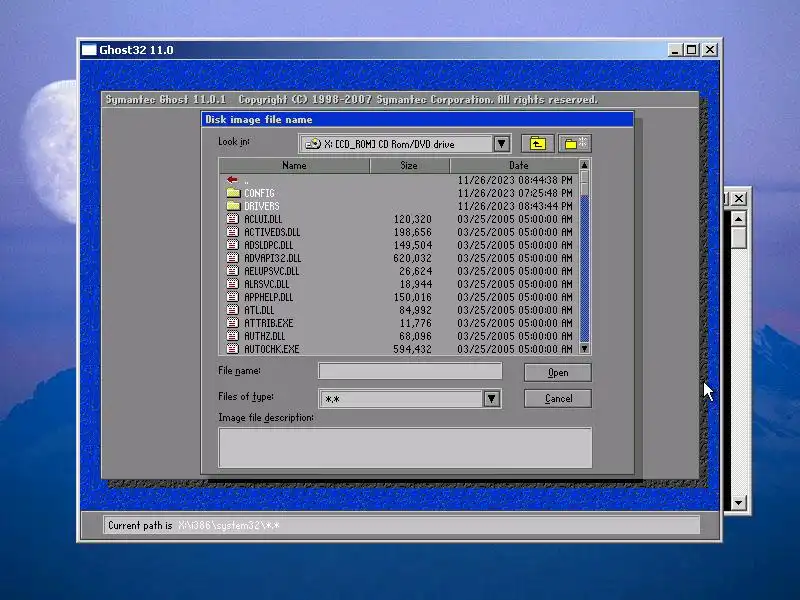
Task: Click the Ghost32 title bar window icon
Action: [89, 49]
